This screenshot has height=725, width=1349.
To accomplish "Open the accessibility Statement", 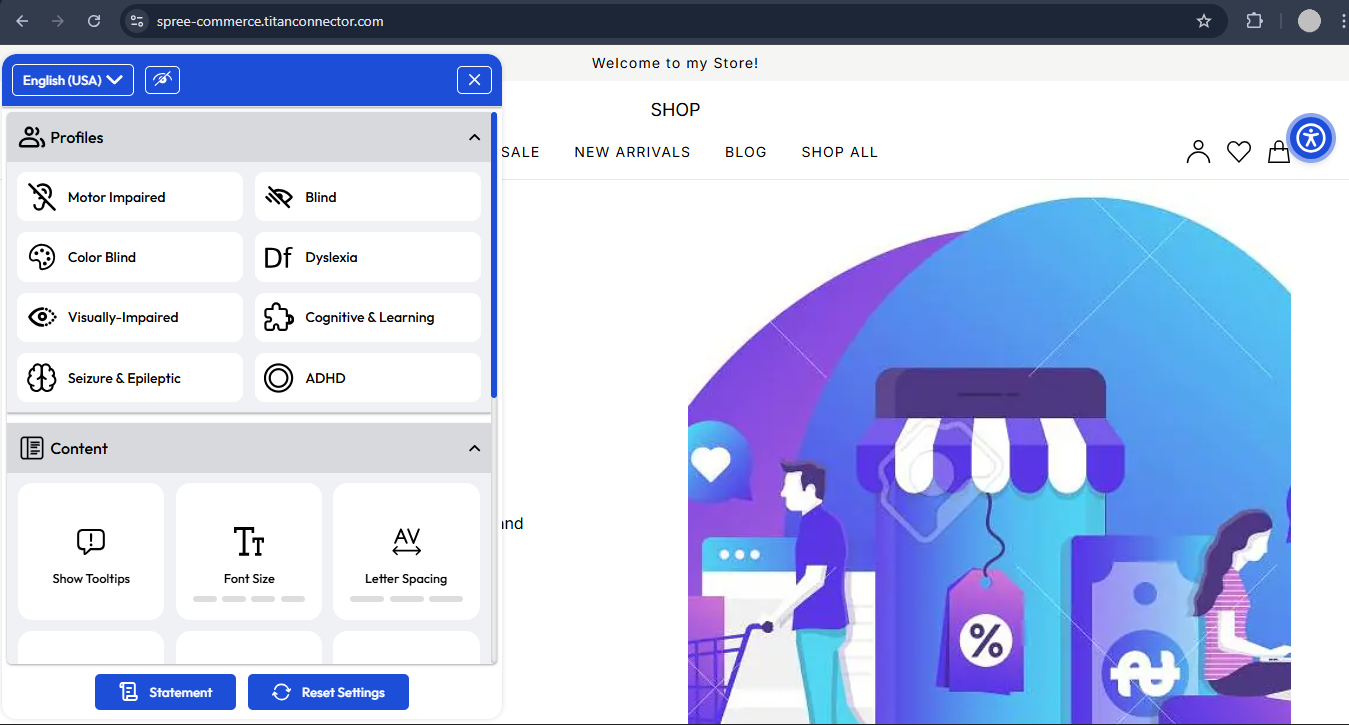I will click(x=165, y=691).
